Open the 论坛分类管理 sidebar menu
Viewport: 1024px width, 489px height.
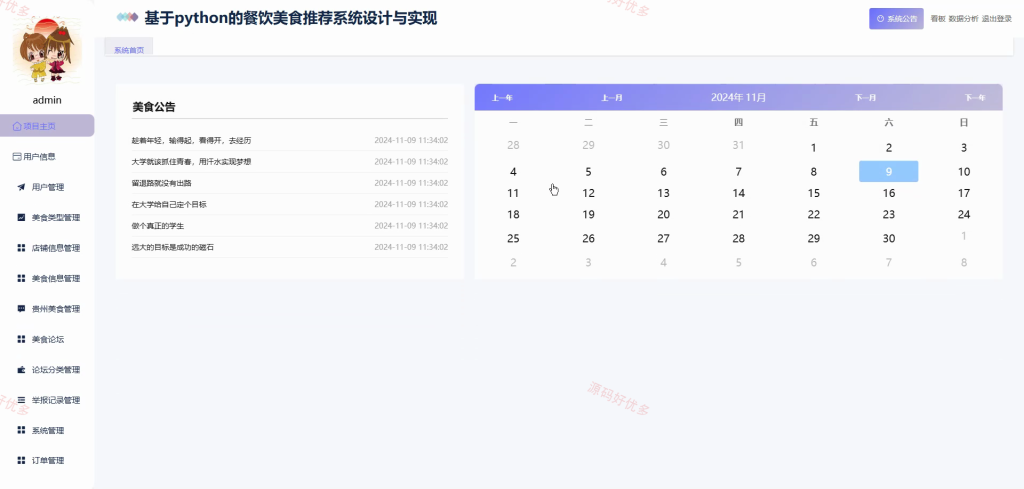click(47, 370)
